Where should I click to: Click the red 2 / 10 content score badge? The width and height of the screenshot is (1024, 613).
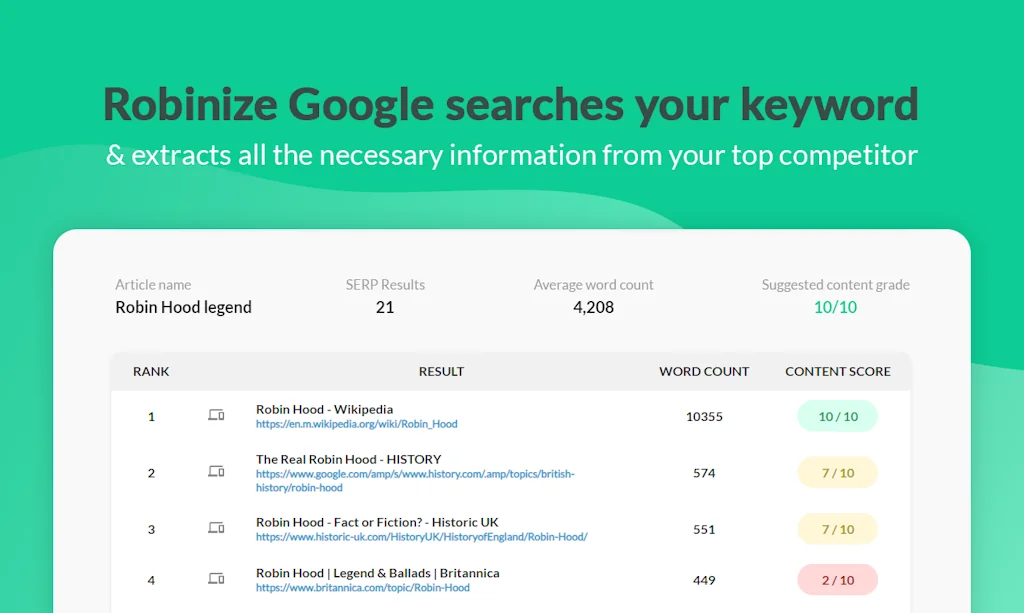click(837, 580)
